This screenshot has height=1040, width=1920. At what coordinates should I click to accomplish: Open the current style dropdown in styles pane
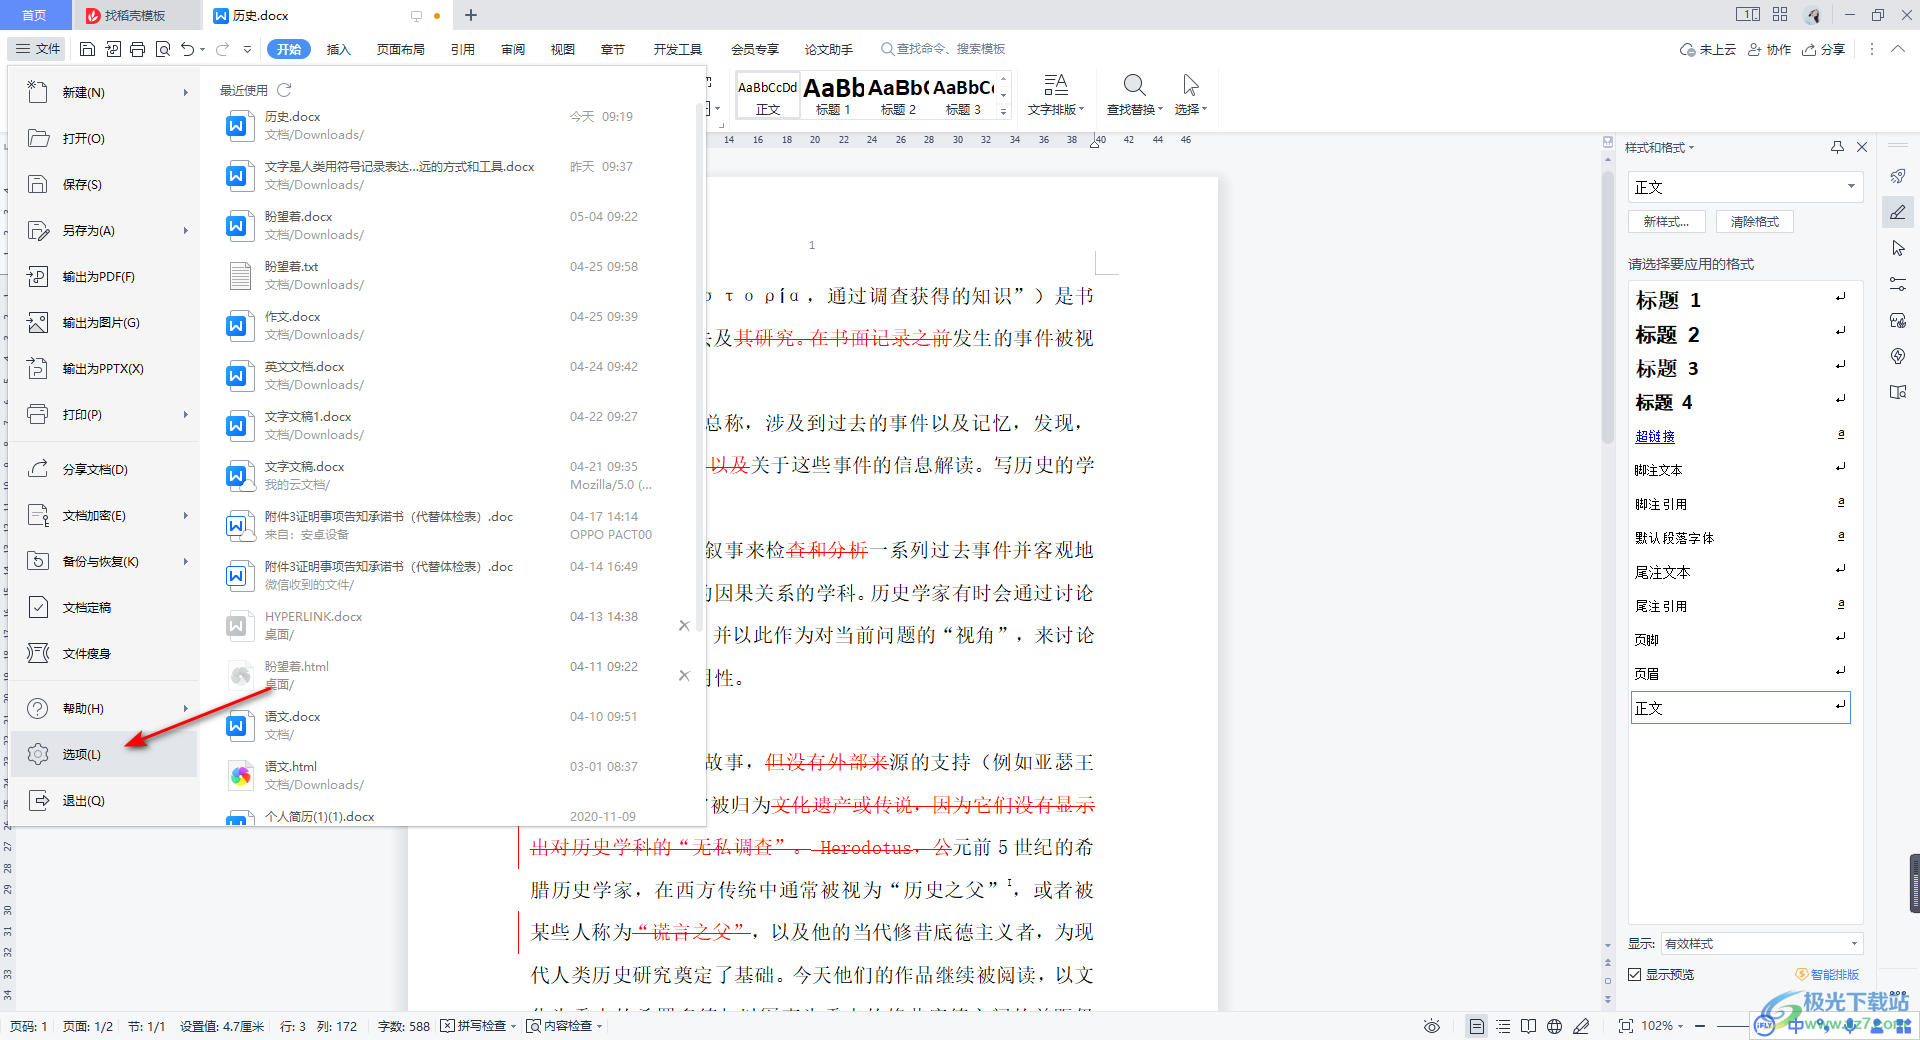[1851, 187]
